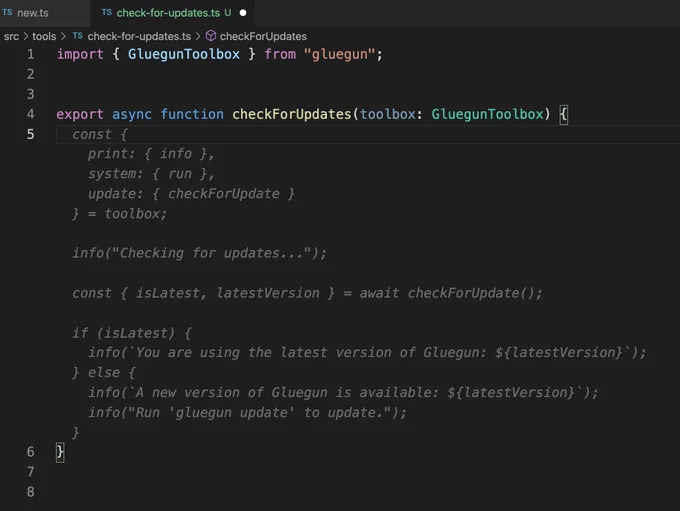Click the function keyword on line 4

pyautogui.click(x=192, y=114)
